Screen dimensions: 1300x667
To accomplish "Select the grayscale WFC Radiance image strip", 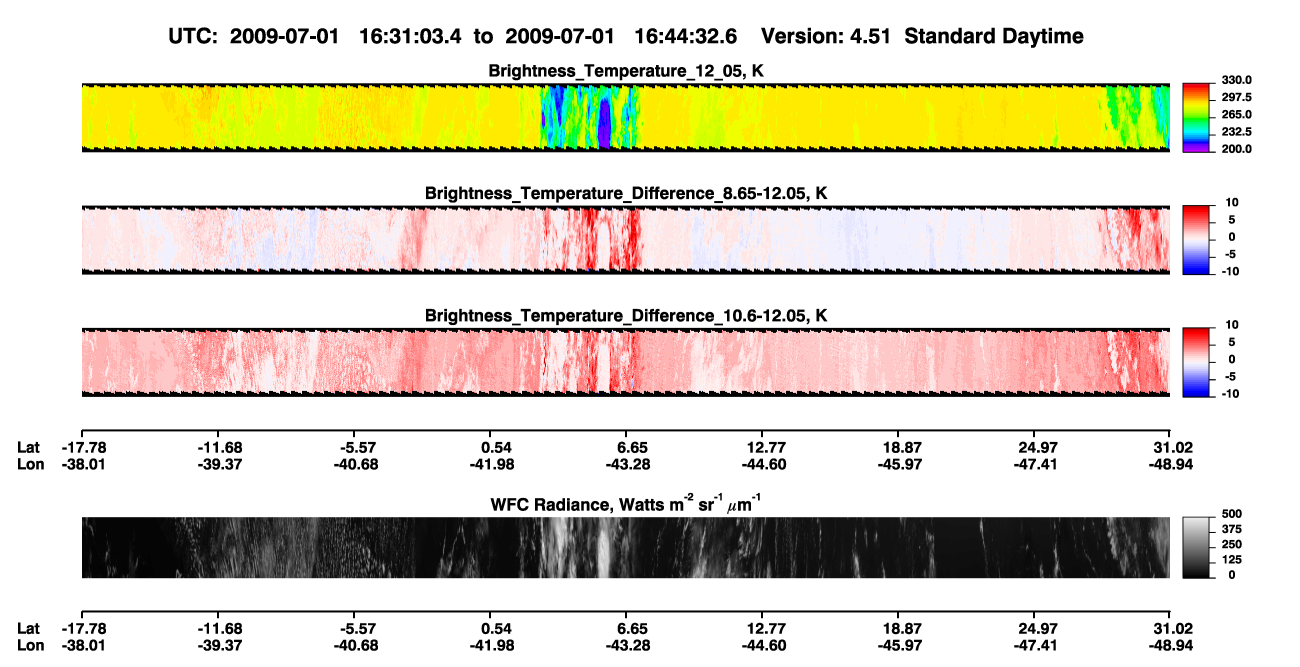I will tap(625, 547).
